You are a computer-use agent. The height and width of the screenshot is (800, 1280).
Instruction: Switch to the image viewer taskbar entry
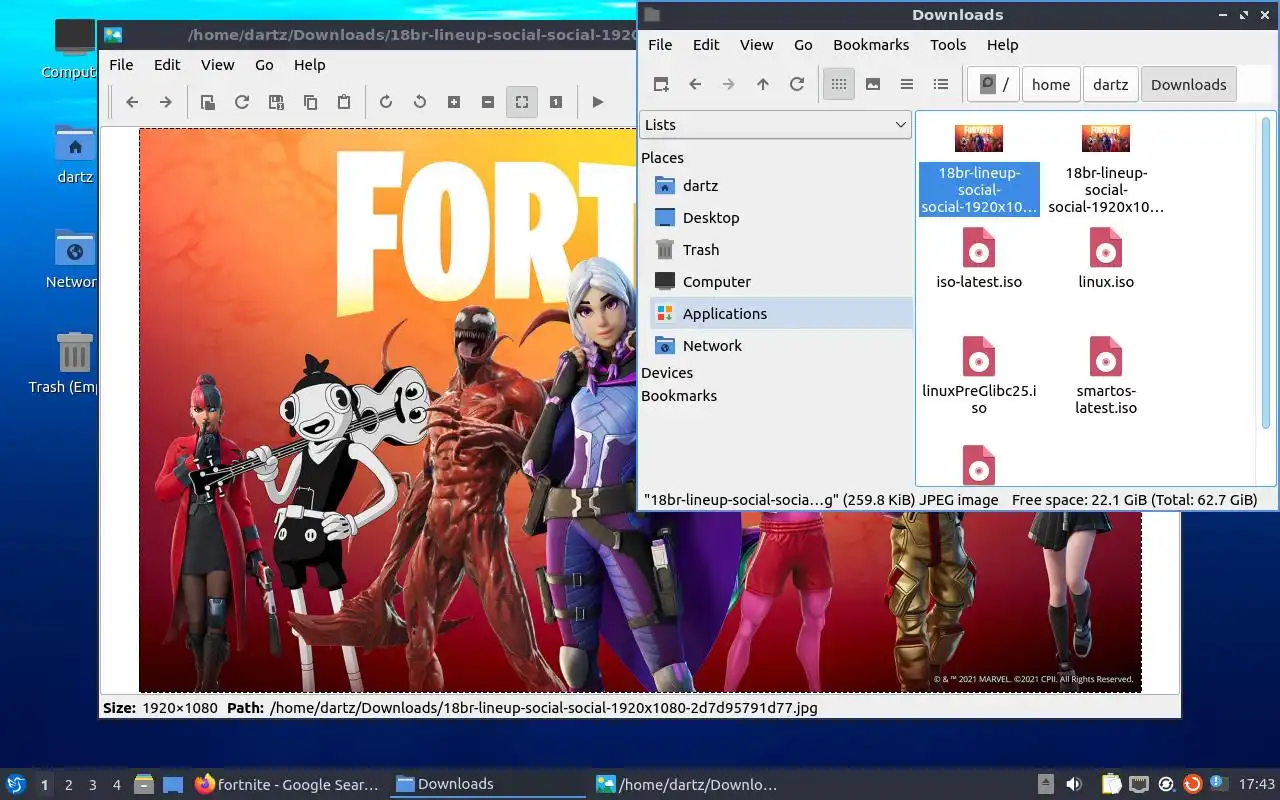coord(687,785)
